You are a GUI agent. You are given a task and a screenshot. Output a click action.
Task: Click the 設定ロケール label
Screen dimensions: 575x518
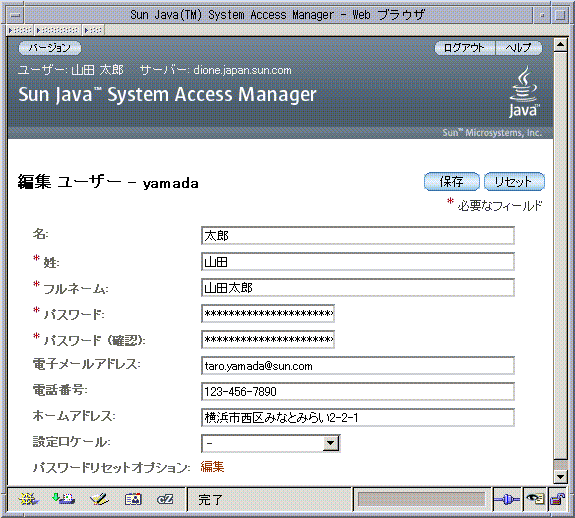[72, 442]
